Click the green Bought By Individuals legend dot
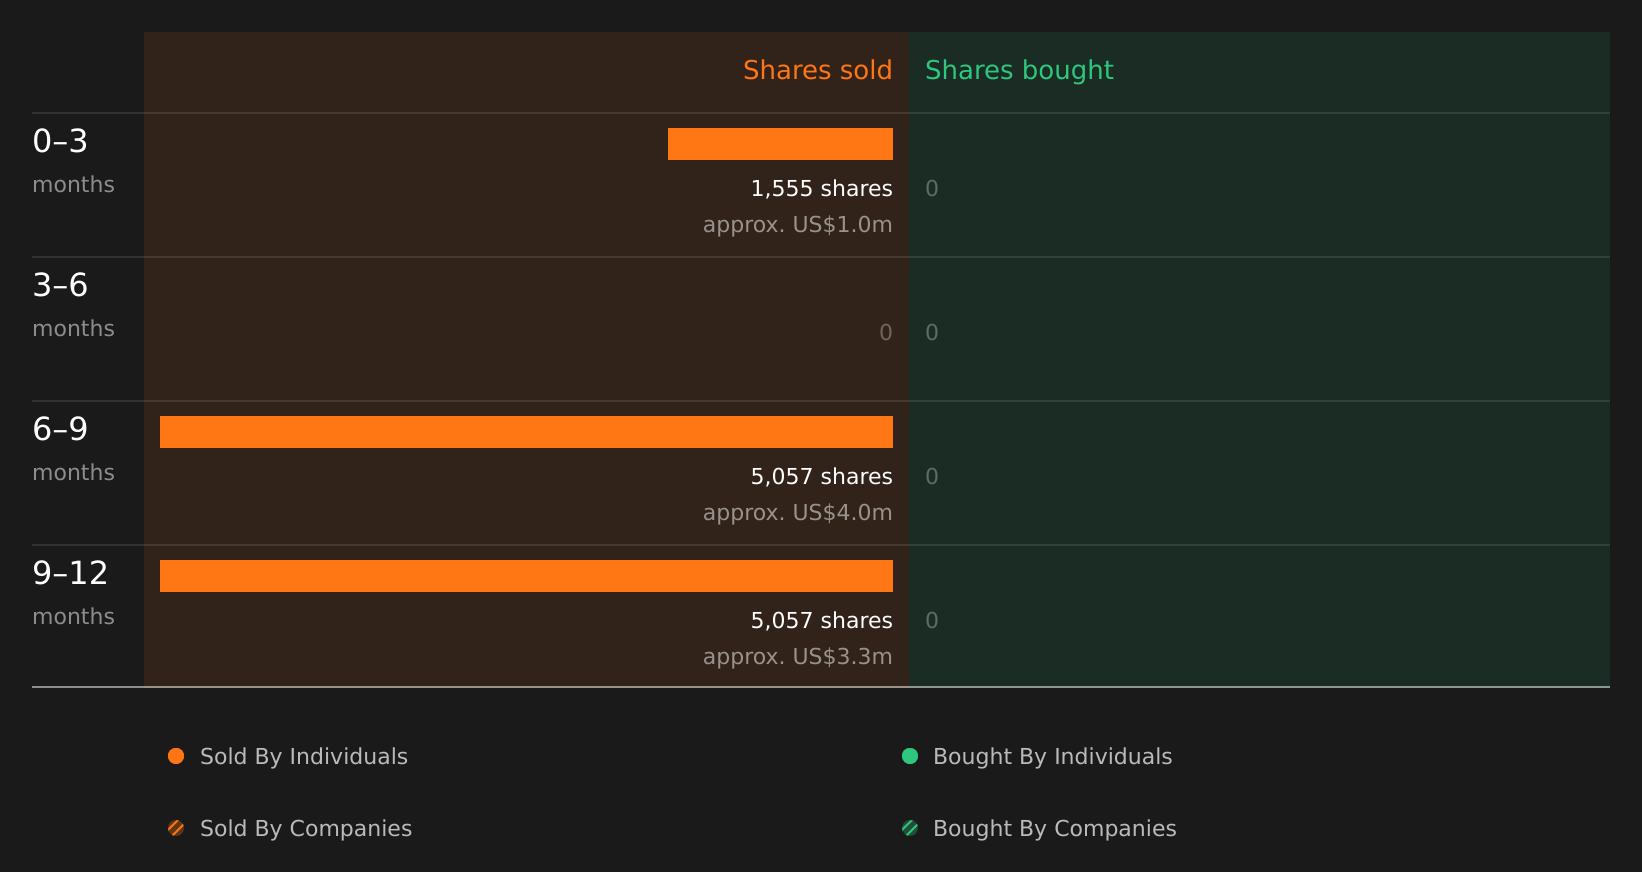Viewport: 1642px width, 872px height. (x=910, y=756)
